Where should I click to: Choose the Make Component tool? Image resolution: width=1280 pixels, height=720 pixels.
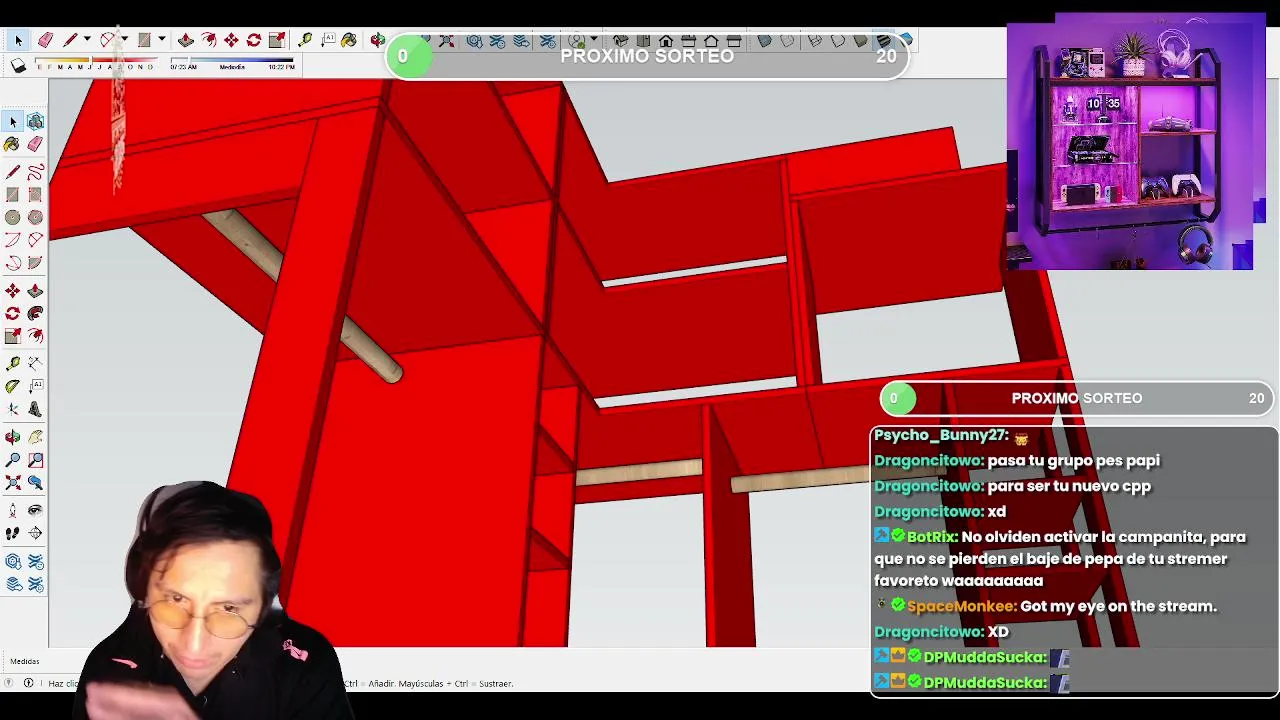35,122
